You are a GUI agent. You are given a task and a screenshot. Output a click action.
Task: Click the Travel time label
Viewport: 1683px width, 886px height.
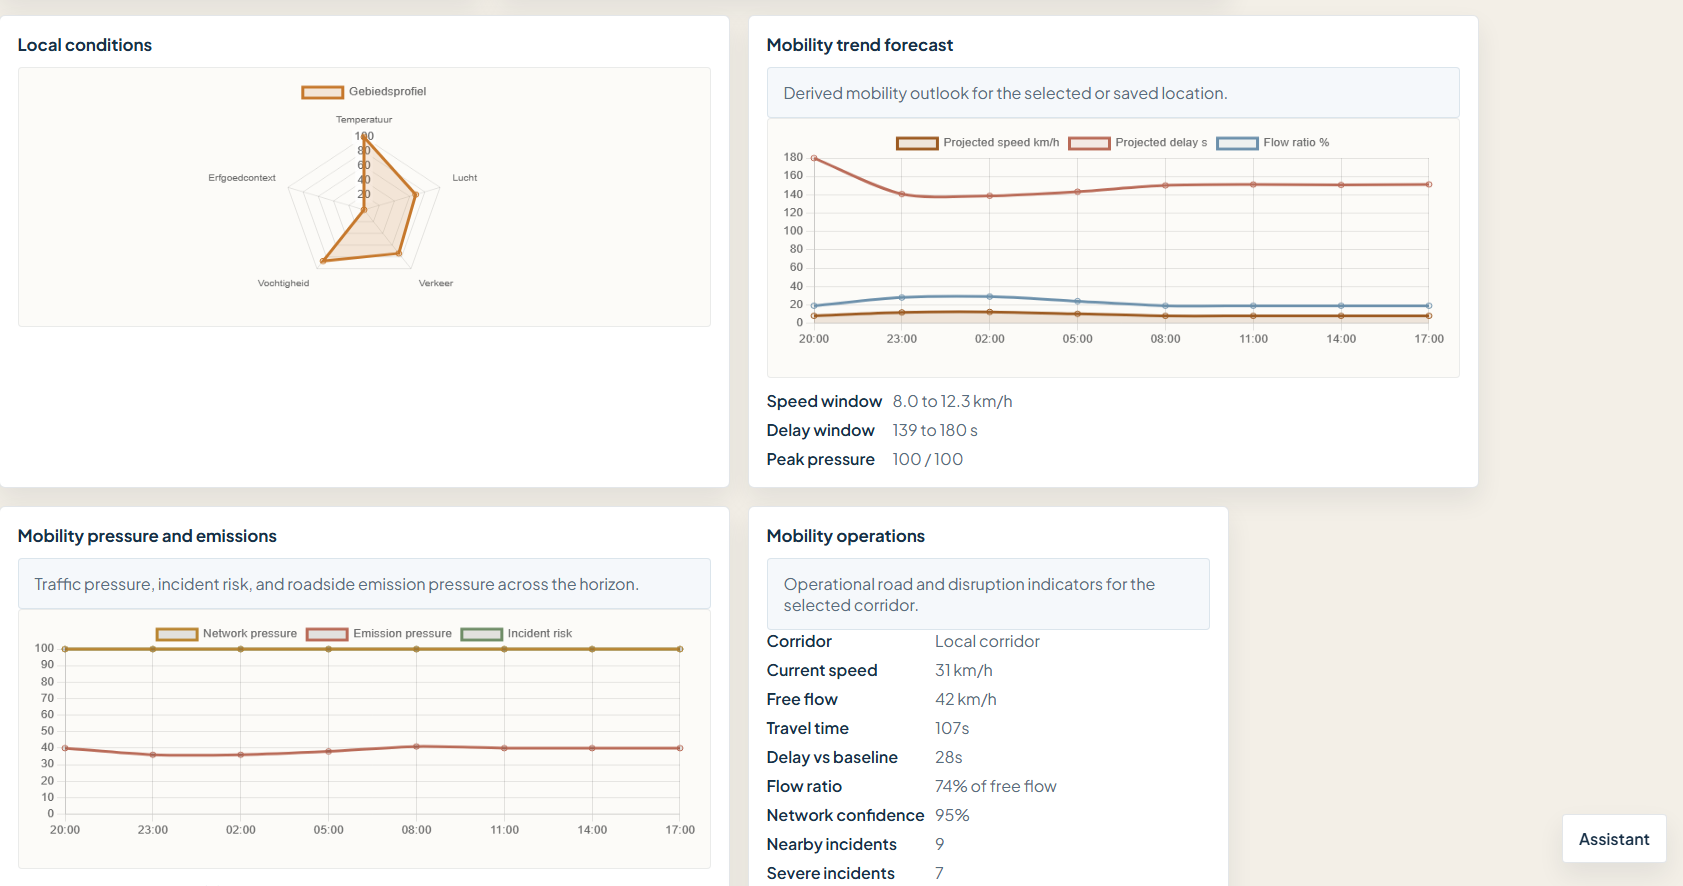point(808,728)
